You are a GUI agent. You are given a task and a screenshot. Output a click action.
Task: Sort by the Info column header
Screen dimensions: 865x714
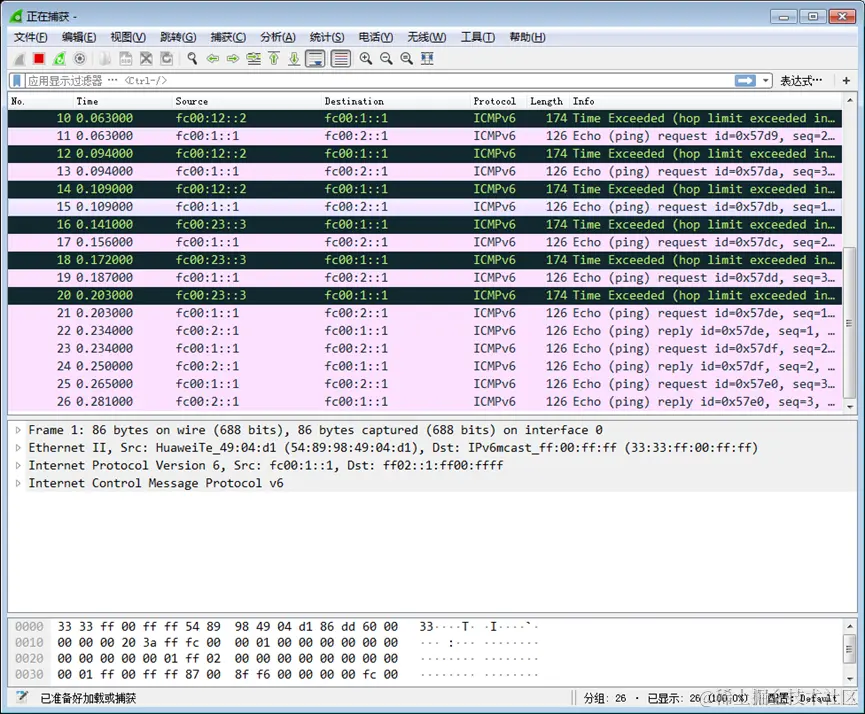706,101
